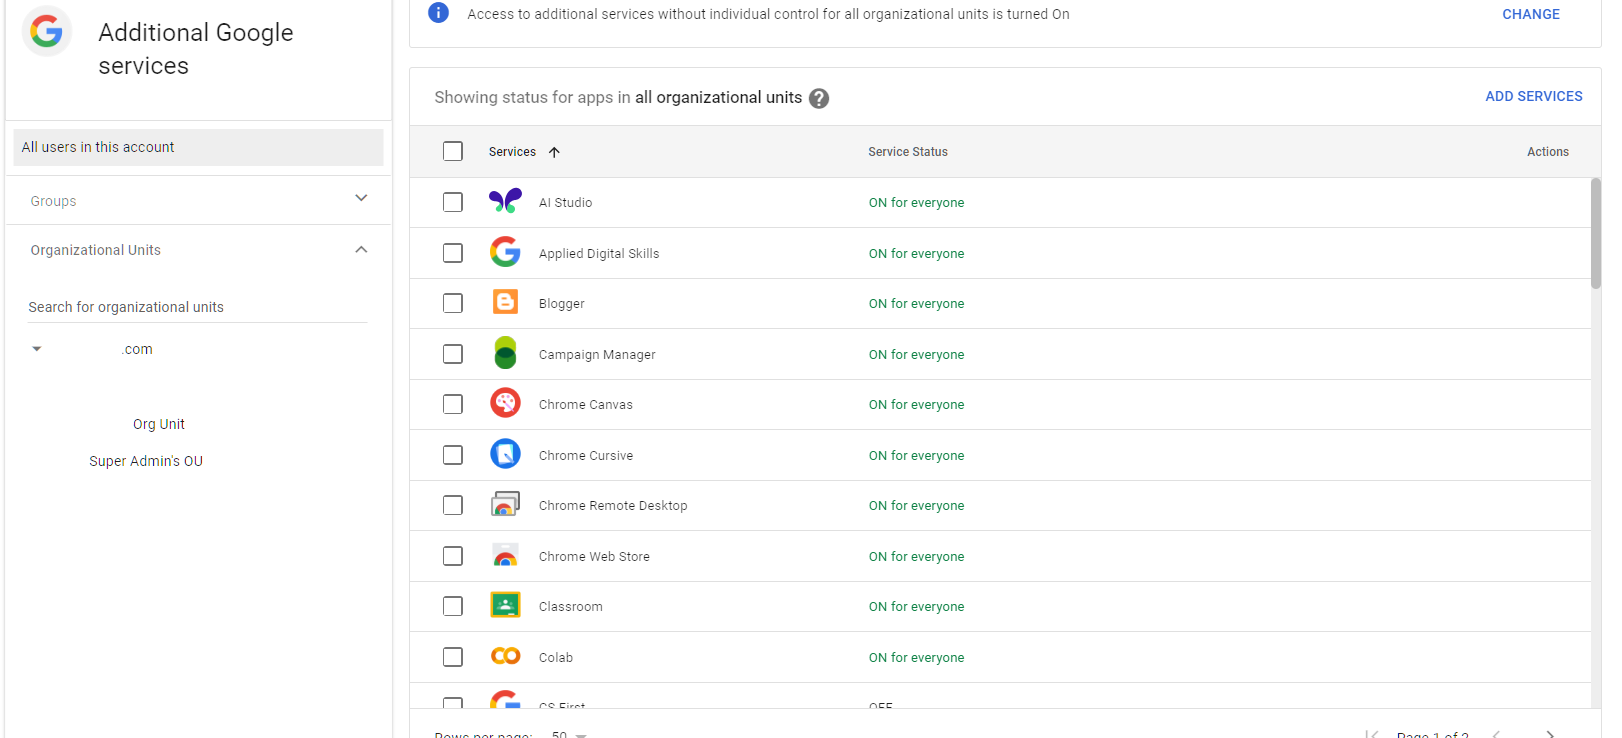Select the Campaign Manager checkbox

(x=453, y=354)
